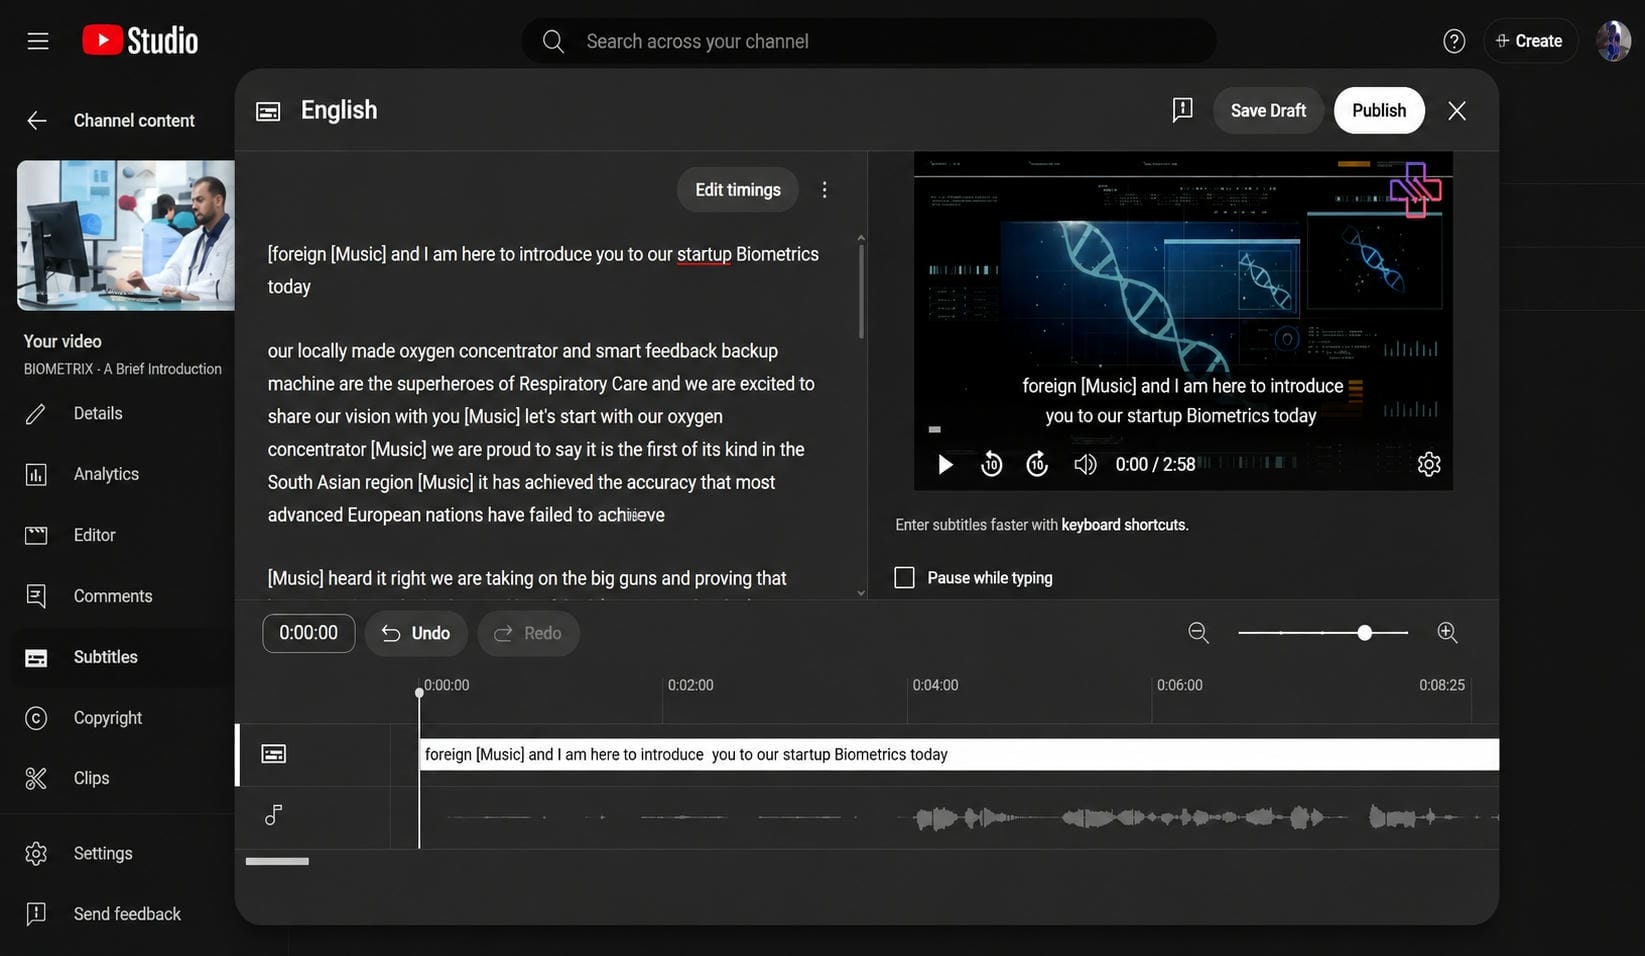The image size is (1645, 956).
Task: Click the clapperboard Editor icon
Action: [x=36, y=535]
